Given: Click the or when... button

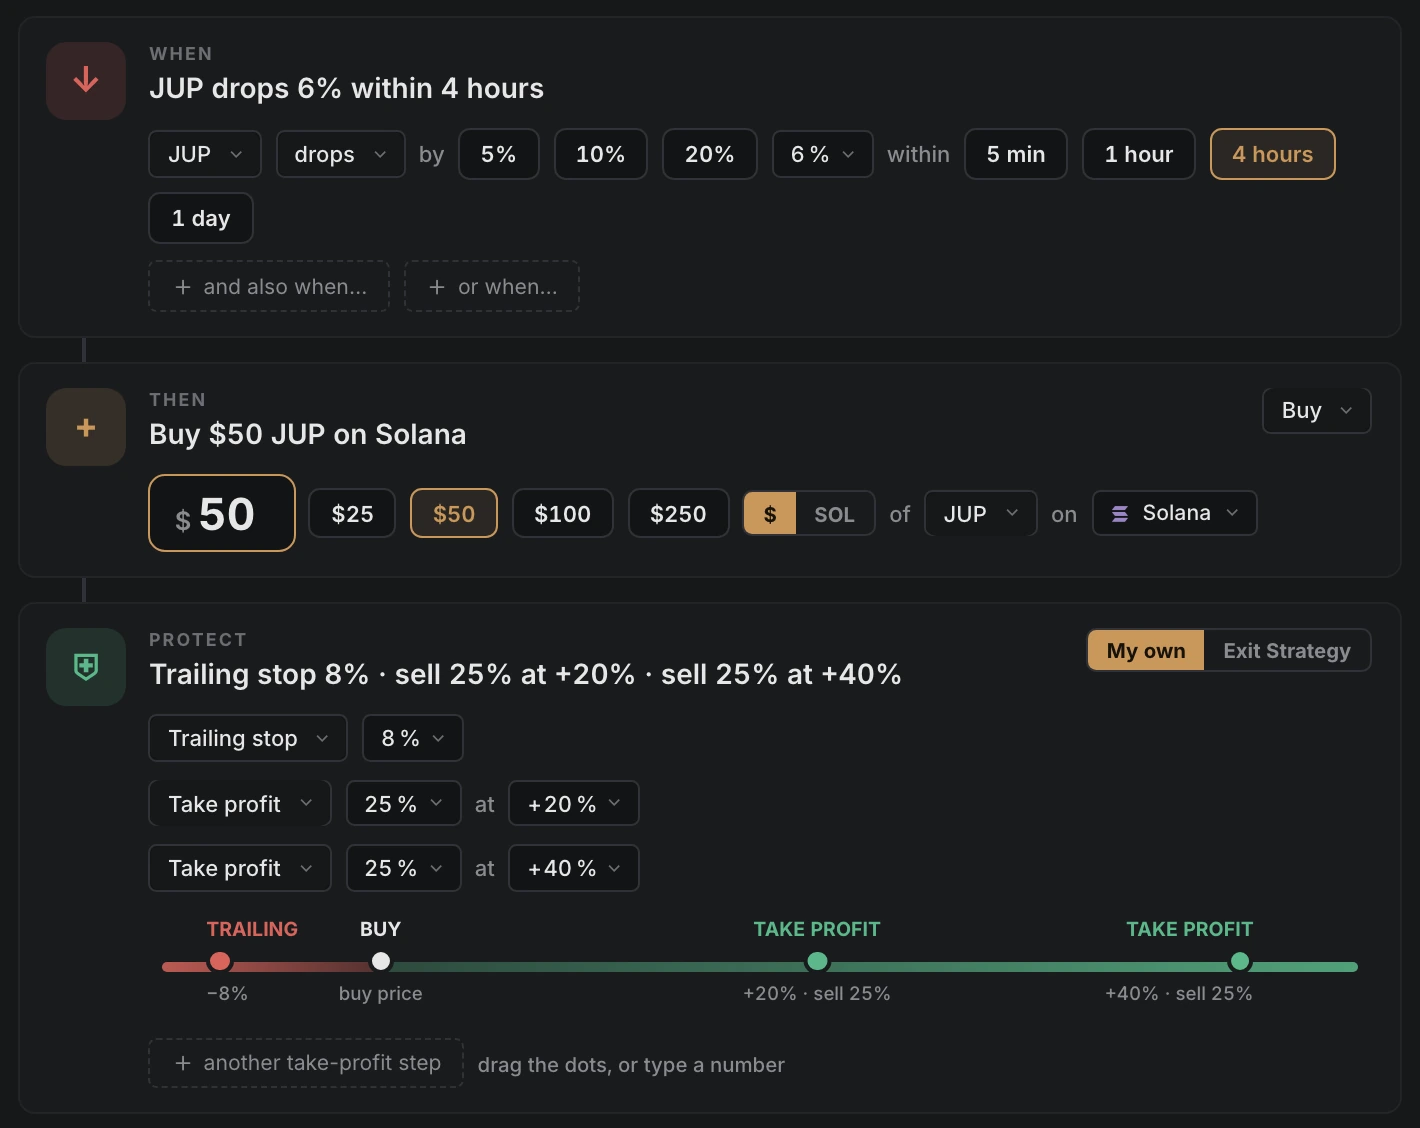Looking at the screenshot, I should click(492, 286).
